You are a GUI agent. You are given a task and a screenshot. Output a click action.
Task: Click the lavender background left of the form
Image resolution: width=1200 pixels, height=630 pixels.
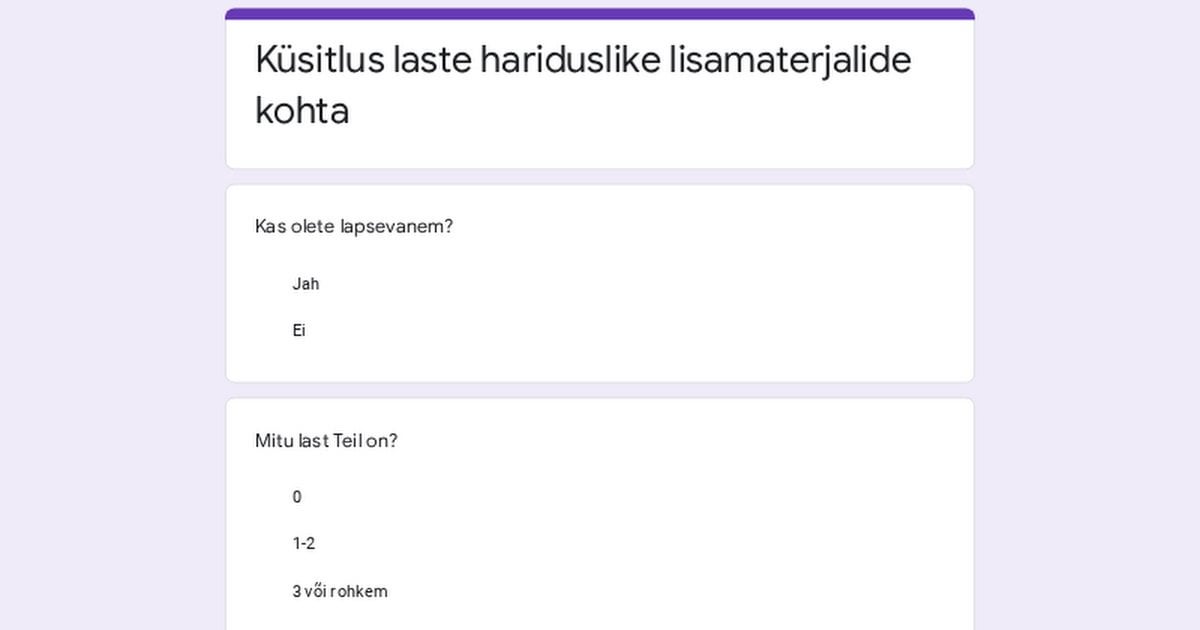[x=112, y=315]
